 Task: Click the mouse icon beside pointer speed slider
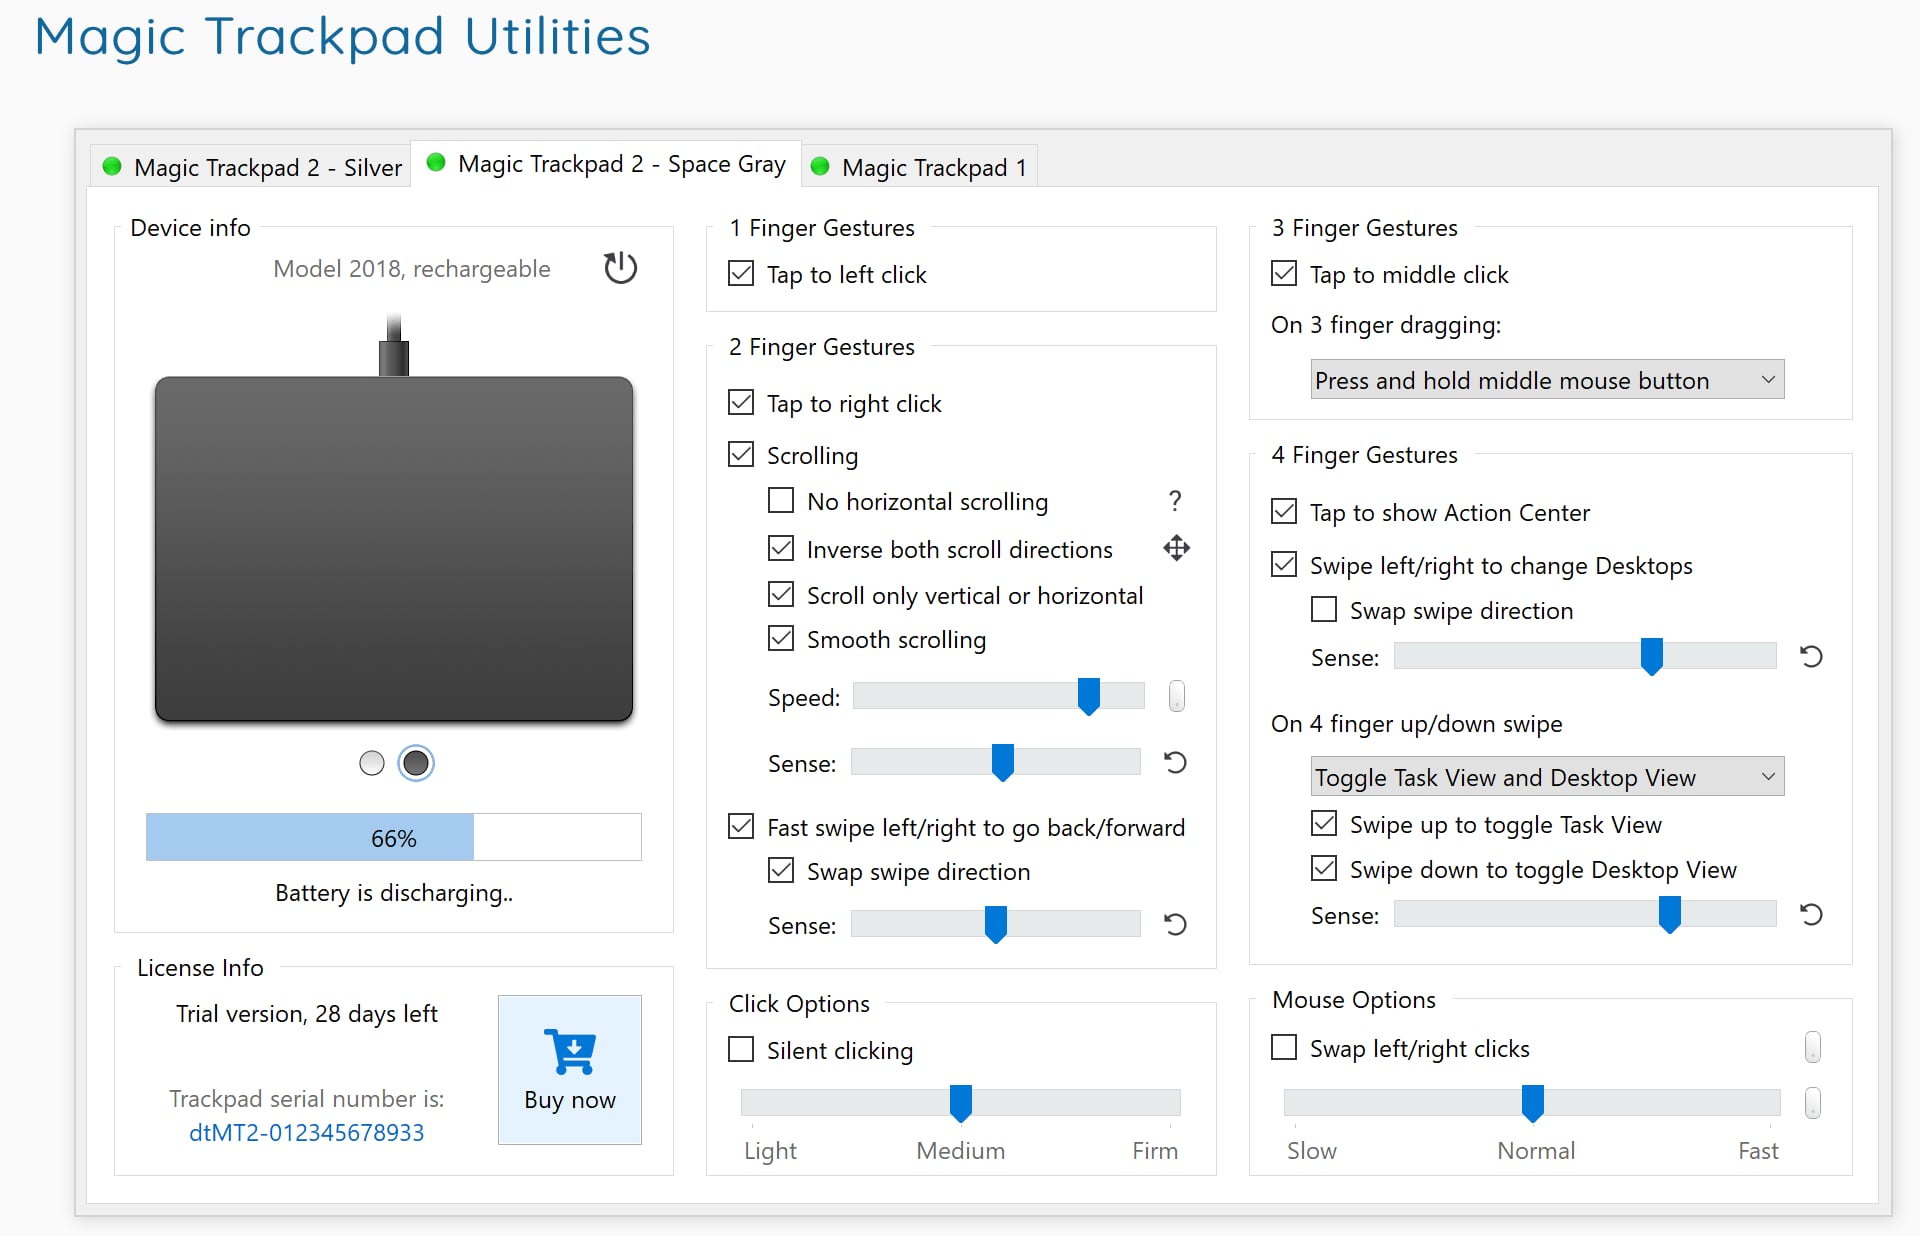[1812, 1103]
